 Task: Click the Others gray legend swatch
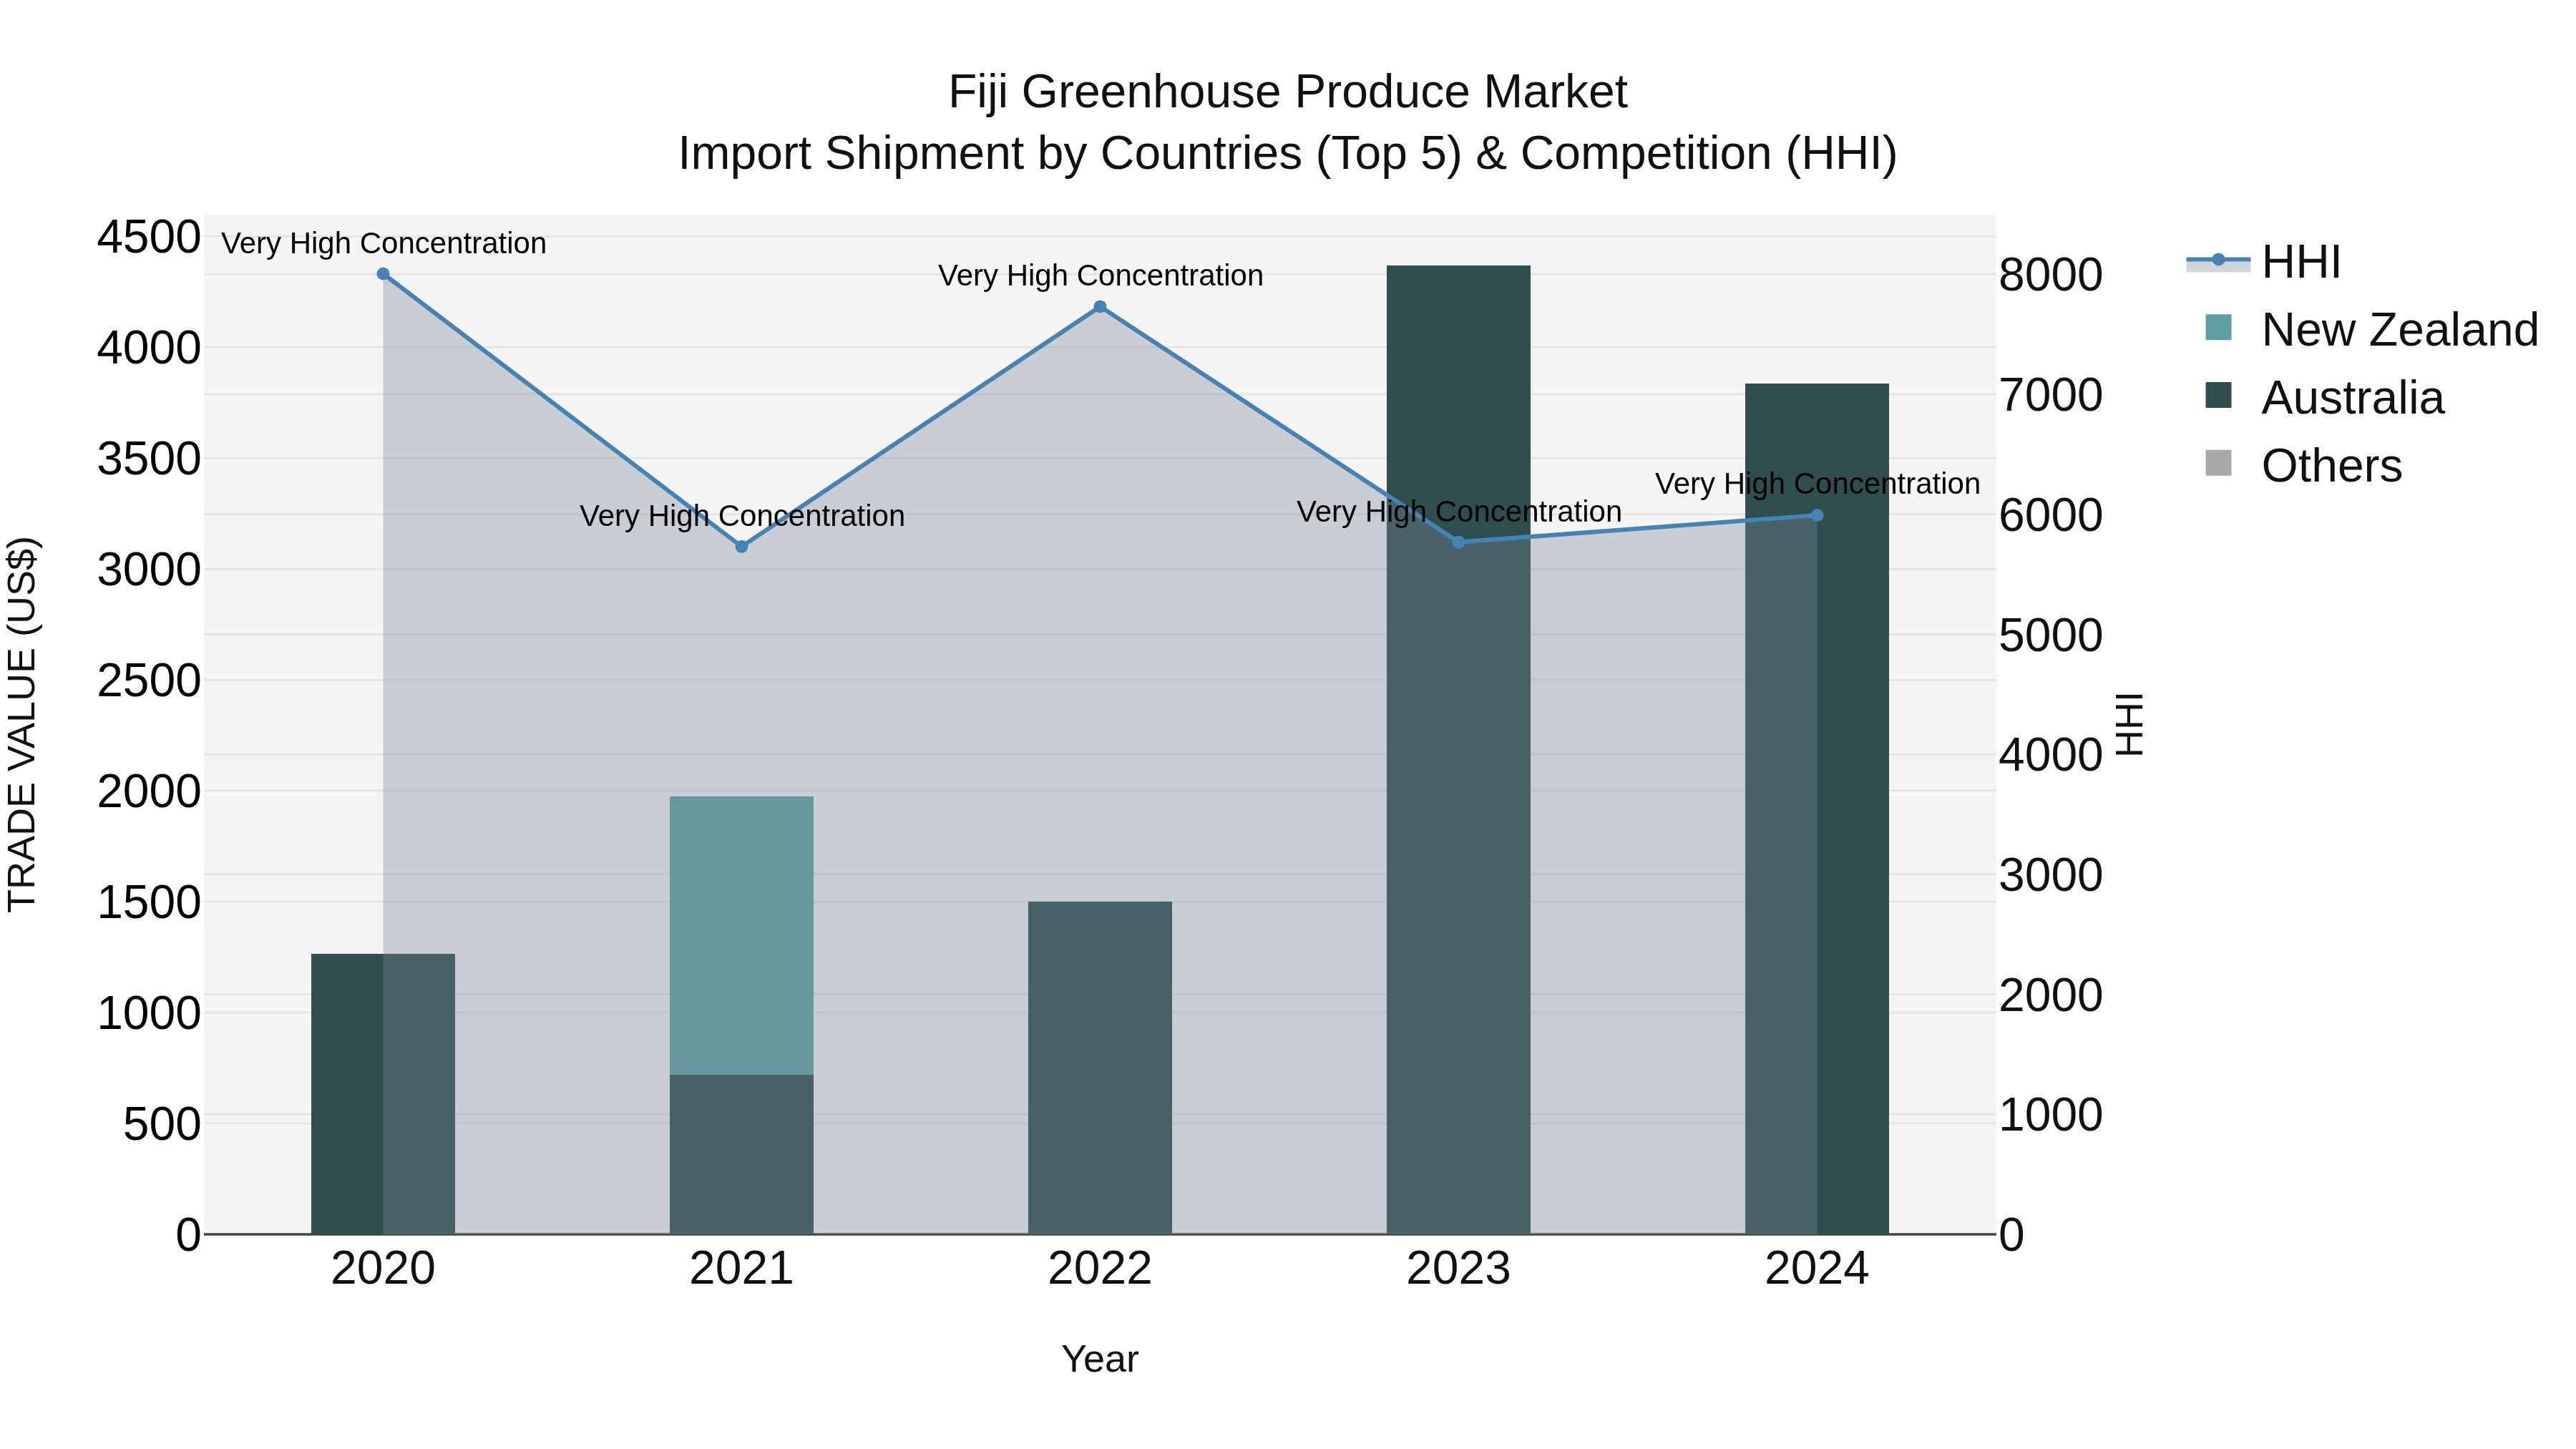point(2218,464)
